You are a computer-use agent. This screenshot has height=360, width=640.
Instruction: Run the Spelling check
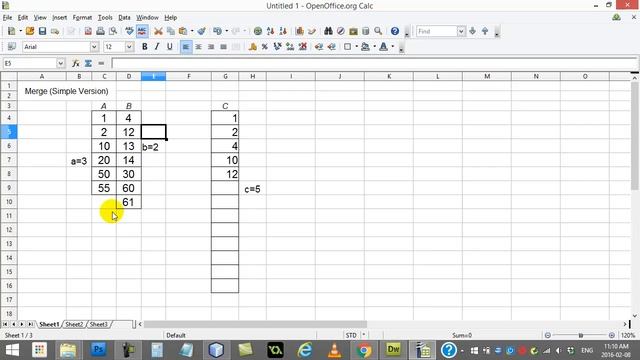pos(129,31)
